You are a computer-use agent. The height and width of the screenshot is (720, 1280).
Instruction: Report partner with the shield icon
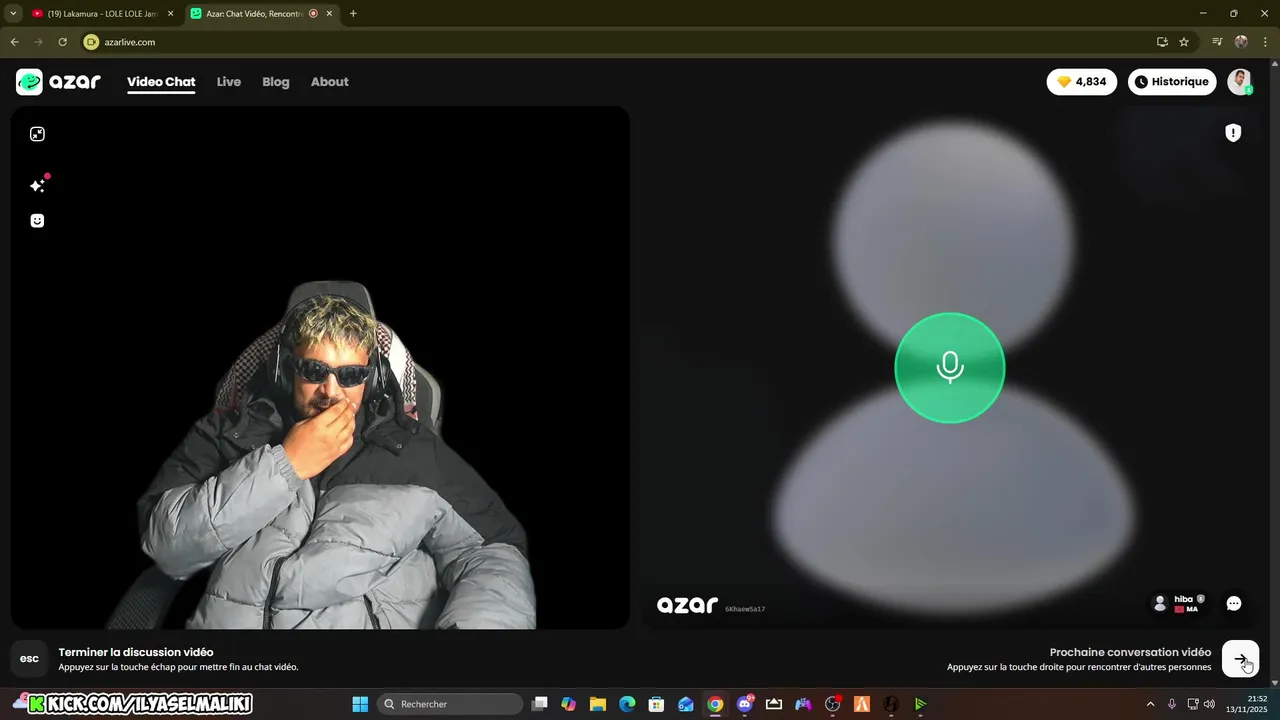point(1233,133)
